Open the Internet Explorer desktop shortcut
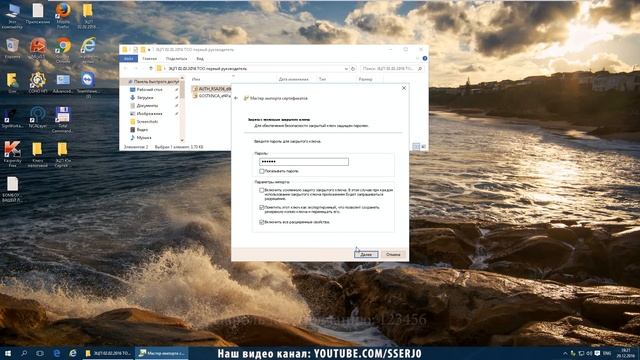This screenshot has width=640, height=360. [88, 50]
